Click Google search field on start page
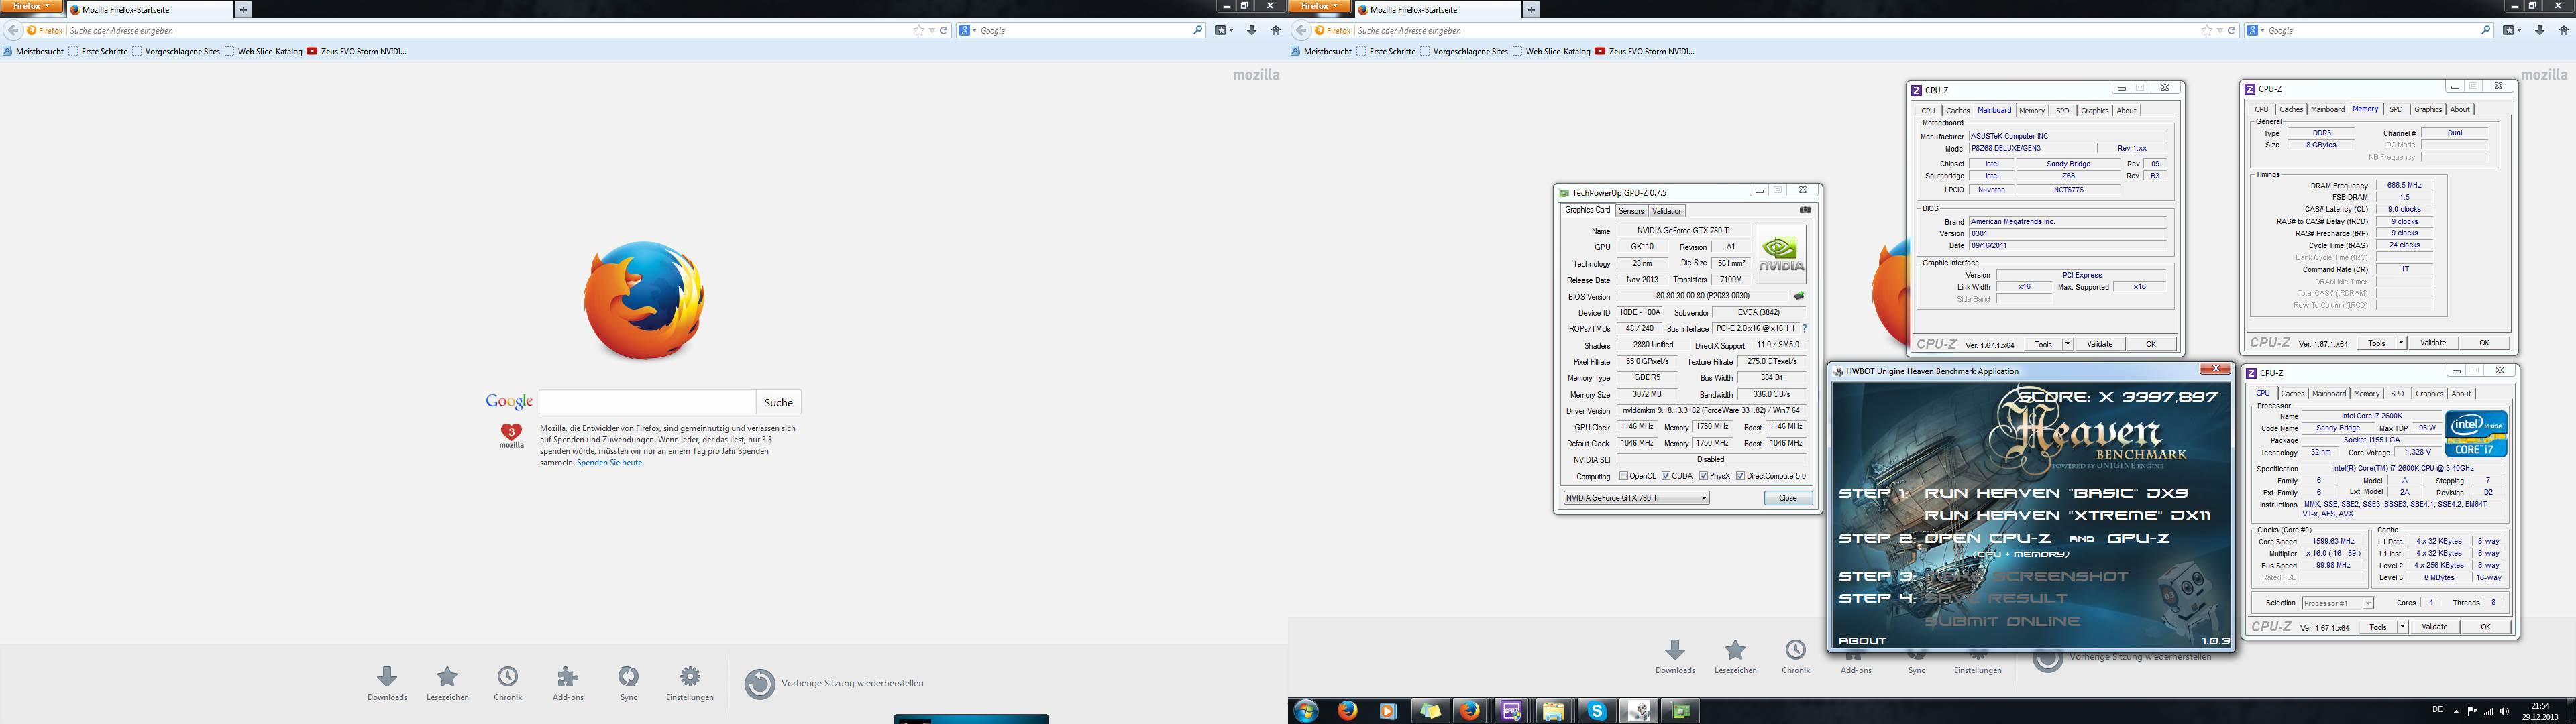This screenshot has width=2576, height=724. [647, 402]
